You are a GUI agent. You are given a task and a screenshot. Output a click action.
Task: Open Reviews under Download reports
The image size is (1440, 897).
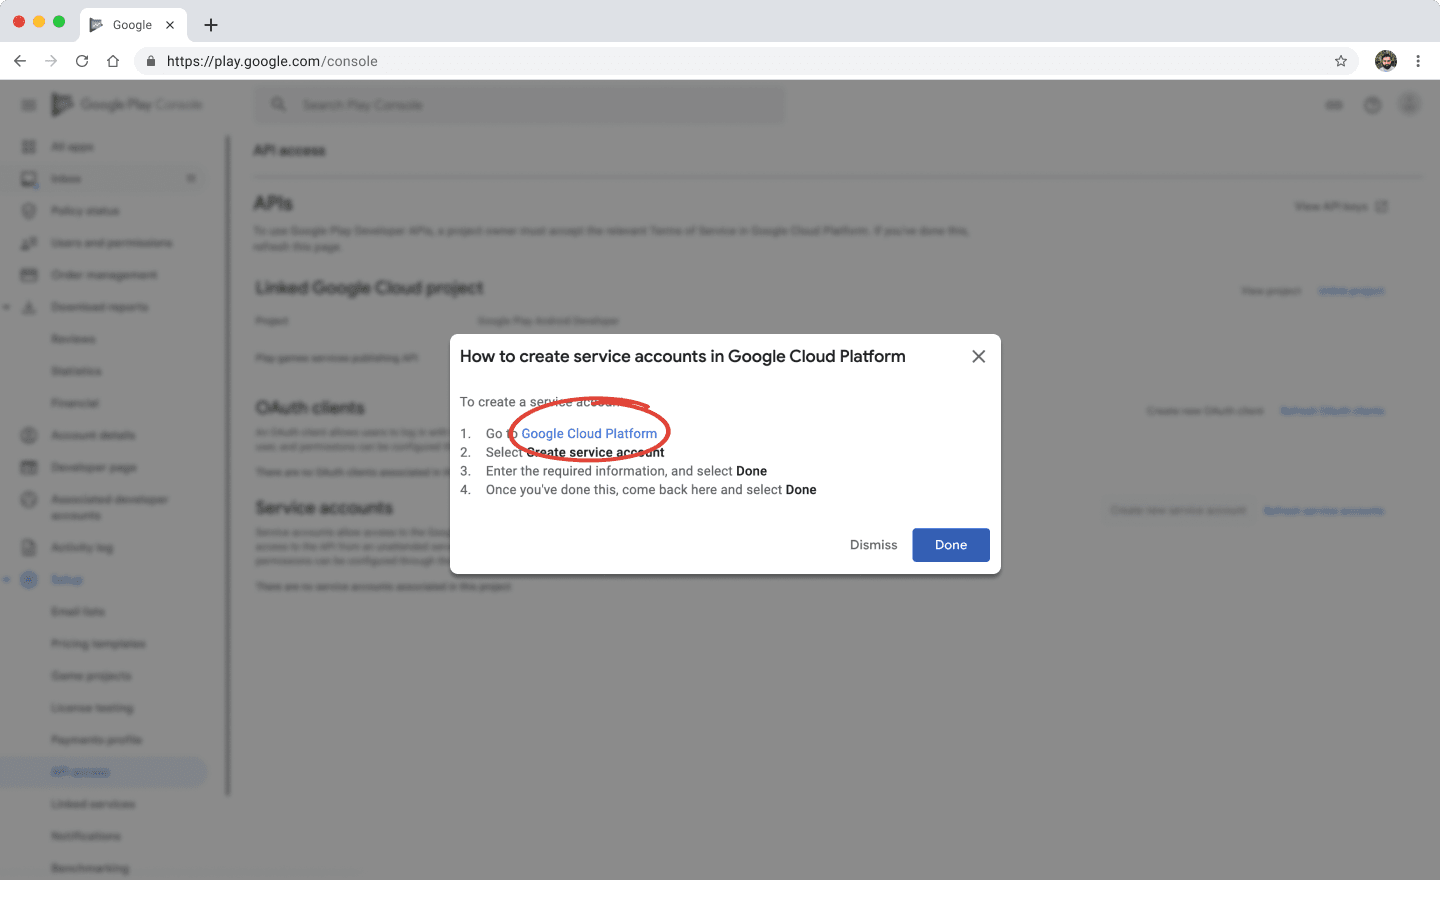pos(73,339)
